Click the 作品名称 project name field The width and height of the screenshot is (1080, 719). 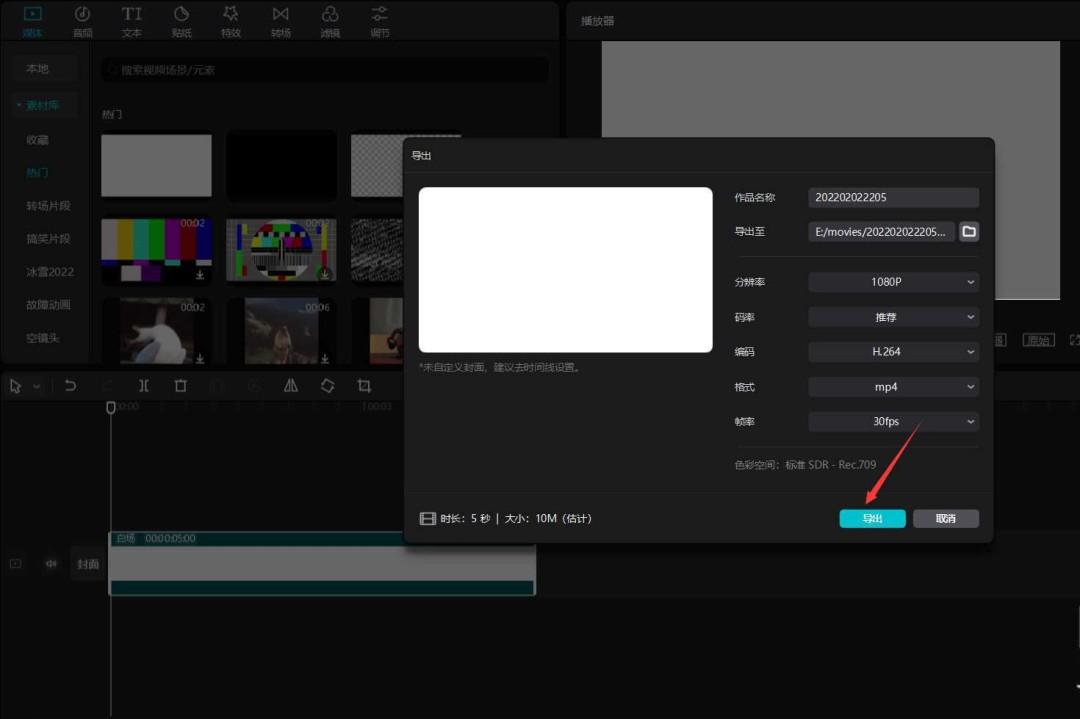[x=893, y=198]
